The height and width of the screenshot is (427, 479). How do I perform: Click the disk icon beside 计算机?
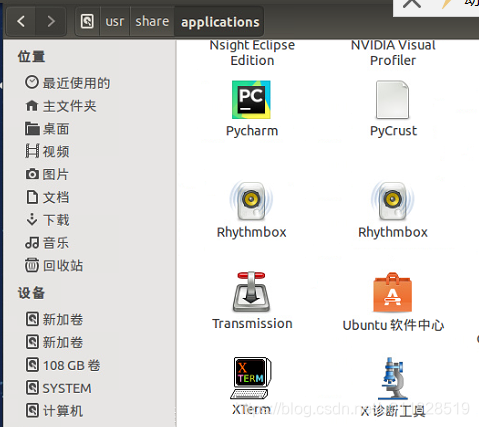32,410
